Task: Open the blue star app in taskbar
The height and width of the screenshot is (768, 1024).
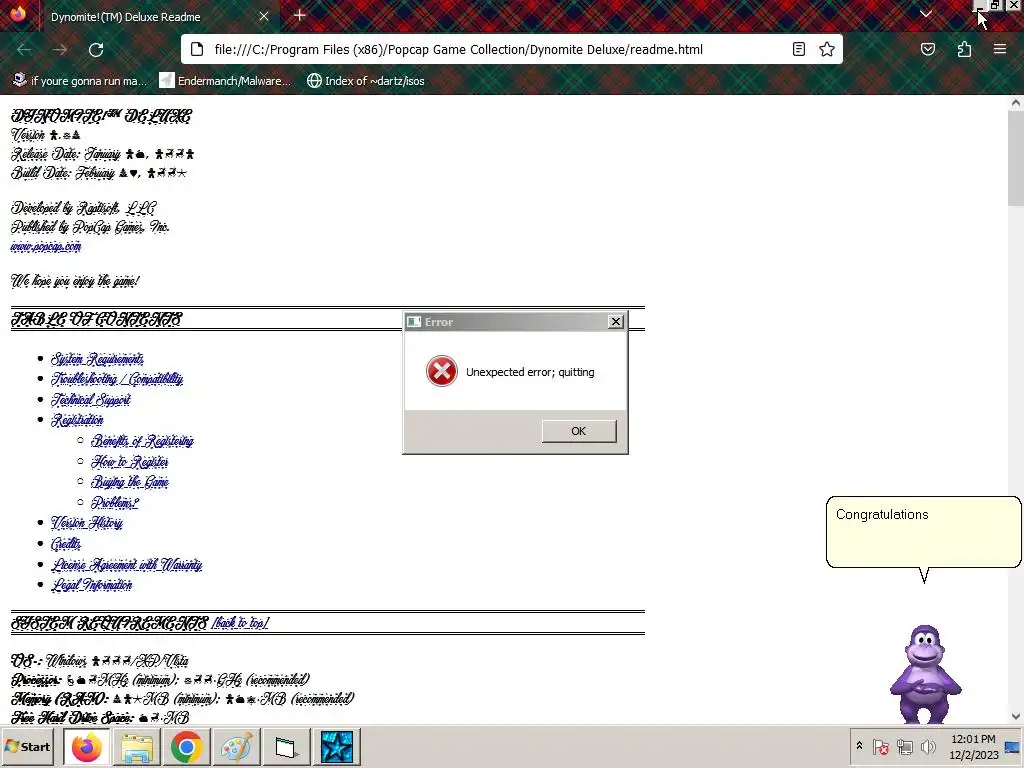Action: pos(336,746)
